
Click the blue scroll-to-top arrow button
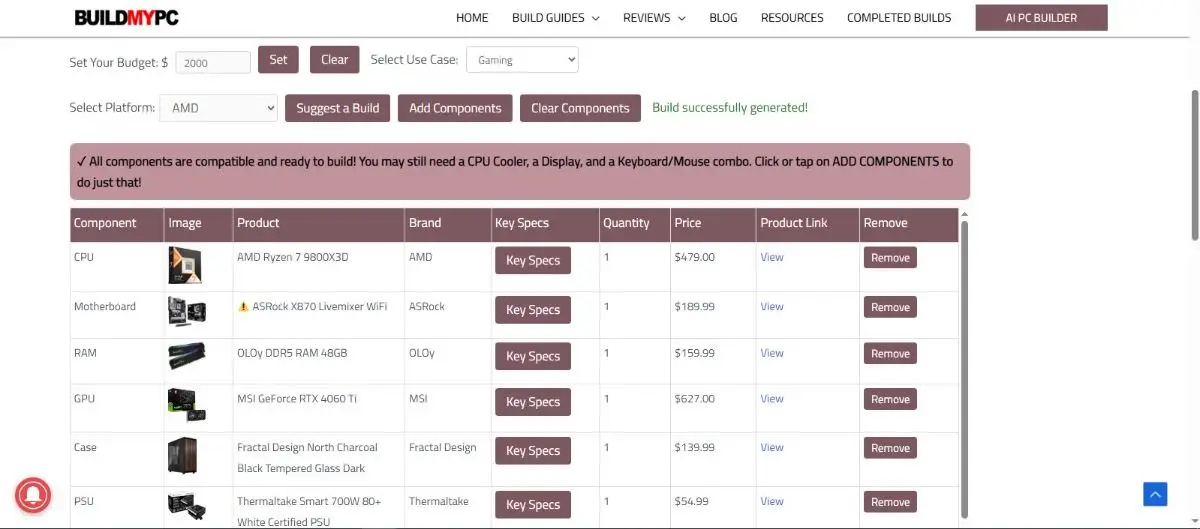pos(1155,494)
